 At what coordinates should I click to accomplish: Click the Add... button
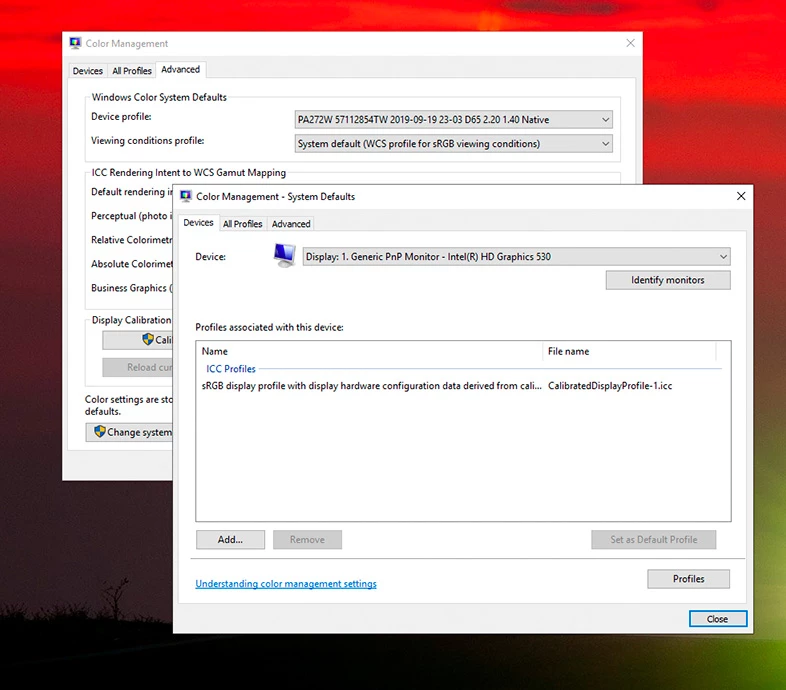[230, 540]
